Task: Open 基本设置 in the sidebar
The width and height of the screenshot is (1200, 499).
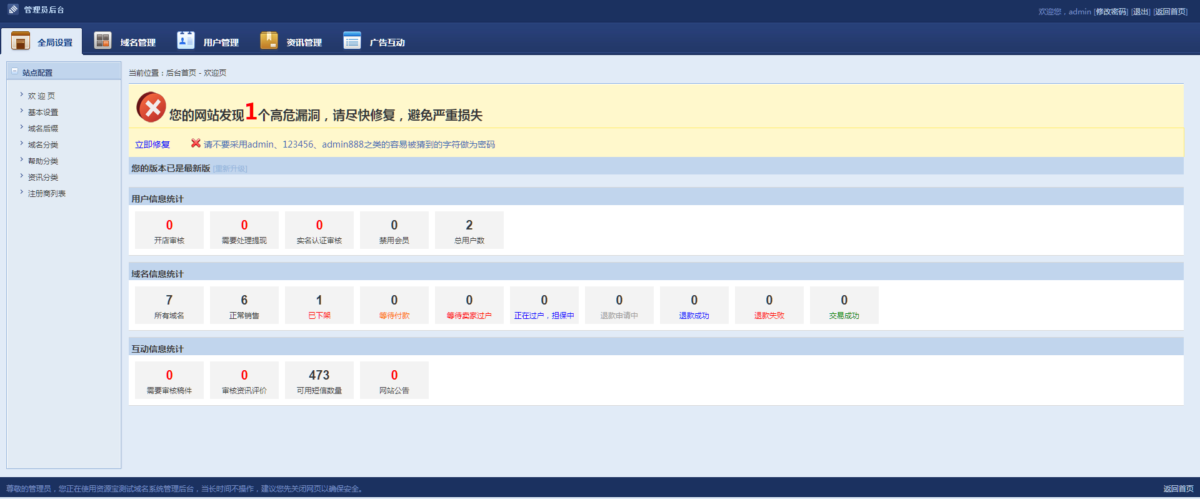Action: 43,112
